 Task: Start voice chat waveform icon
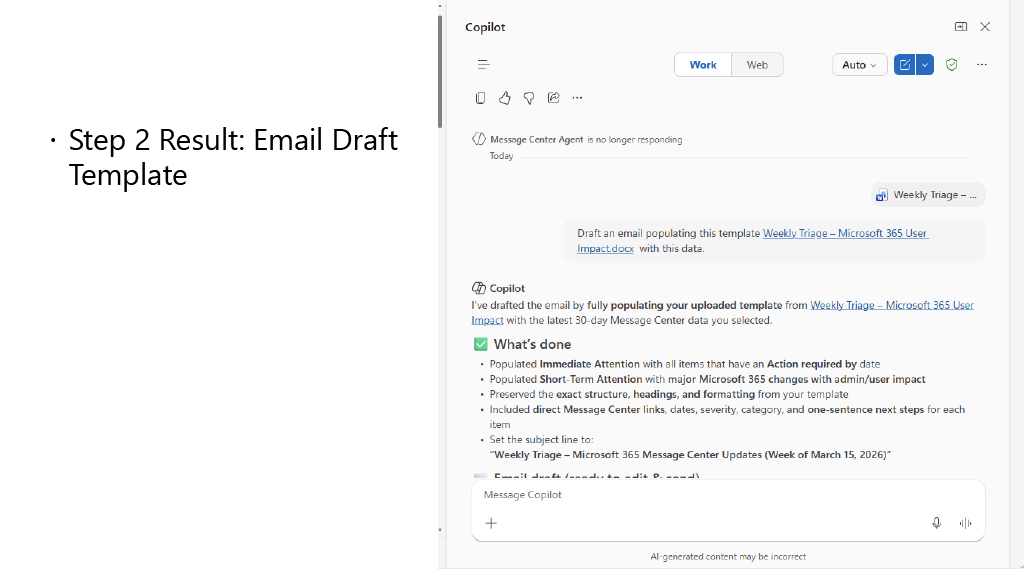click(965, 523)
